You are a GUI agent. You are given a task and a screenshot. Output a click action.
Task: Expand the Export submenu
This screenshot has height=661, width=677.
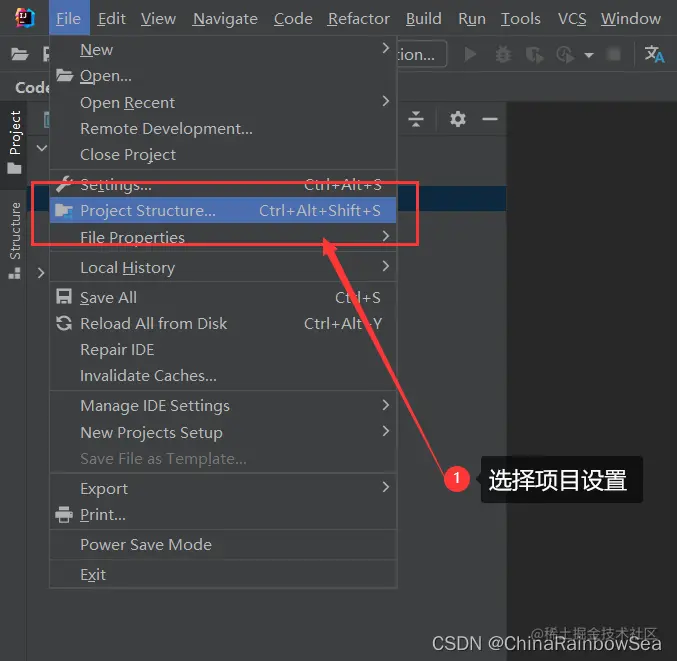[223, 488]
